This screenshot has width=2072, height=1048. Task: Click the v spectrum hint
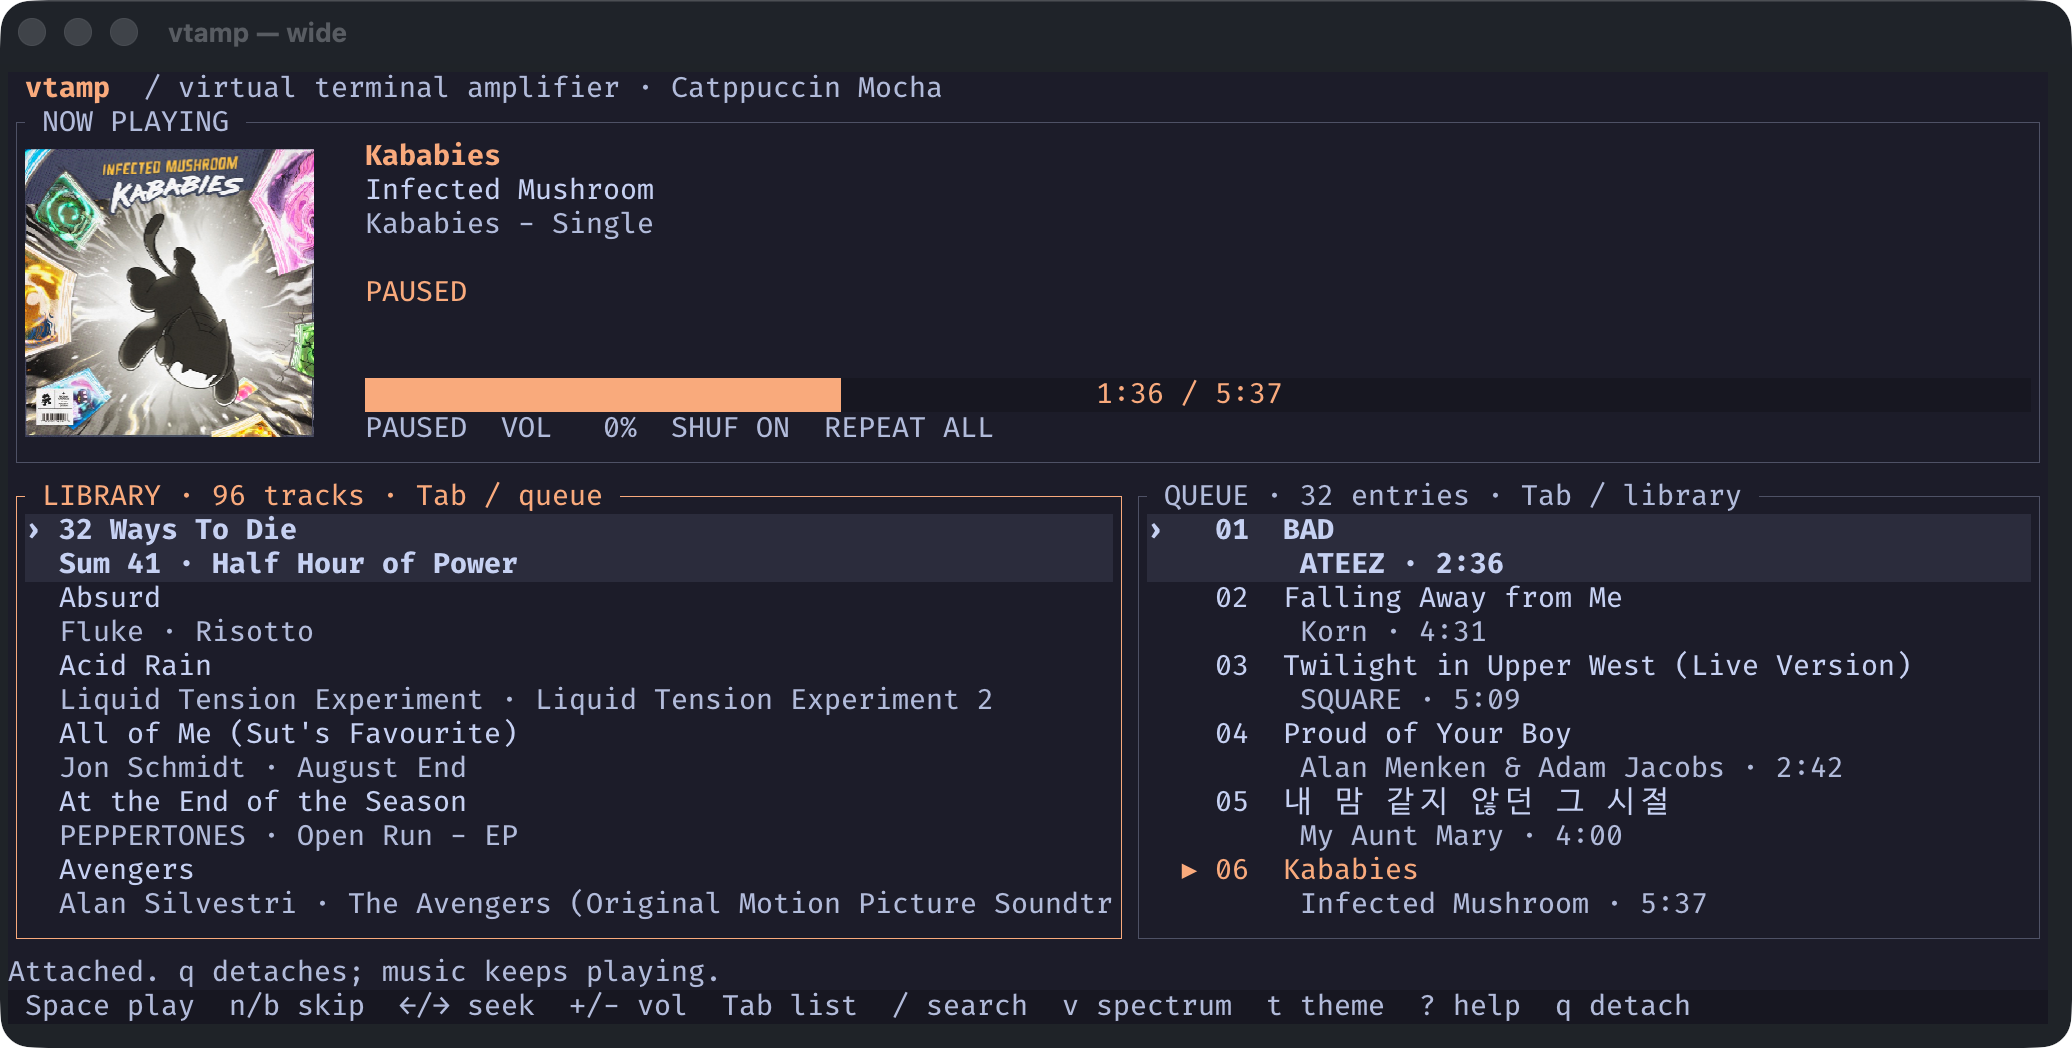tap(1147, 1006)
